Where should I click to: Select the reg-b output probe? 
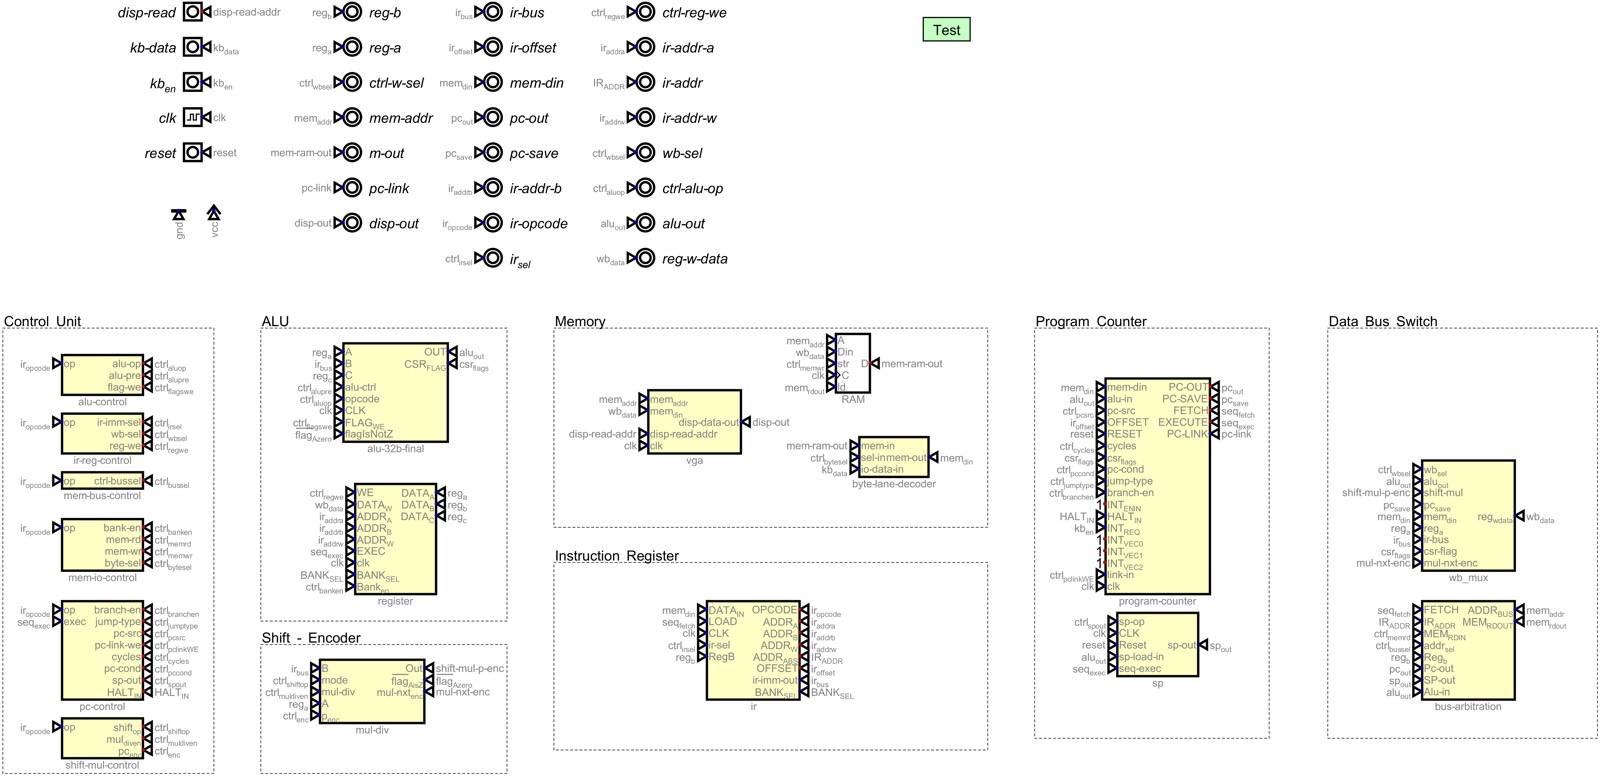click(352, 13)
